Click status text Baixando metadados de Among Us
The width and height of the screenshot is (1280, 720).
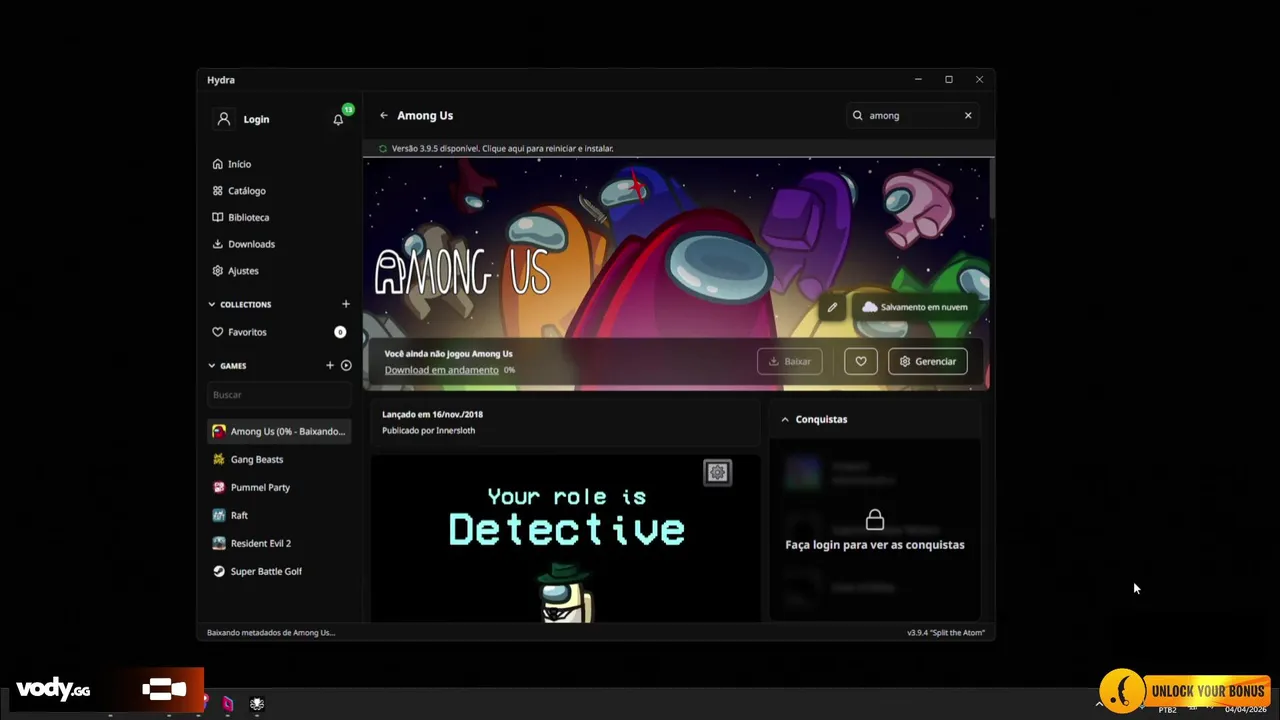[x=271, y=633]
